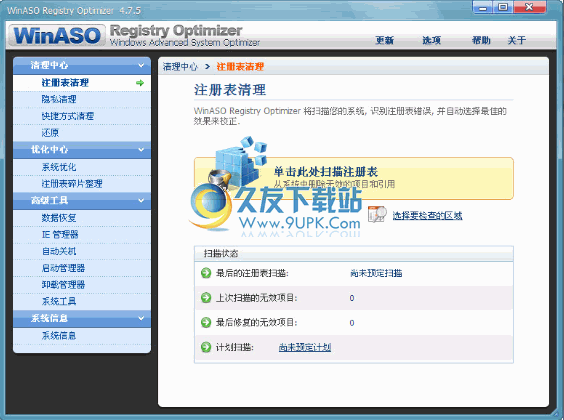The height and width of the screenshot is (420, 564).
Task: Open IE 管理器 in the sidebar
Action: (x=82, y=234)
